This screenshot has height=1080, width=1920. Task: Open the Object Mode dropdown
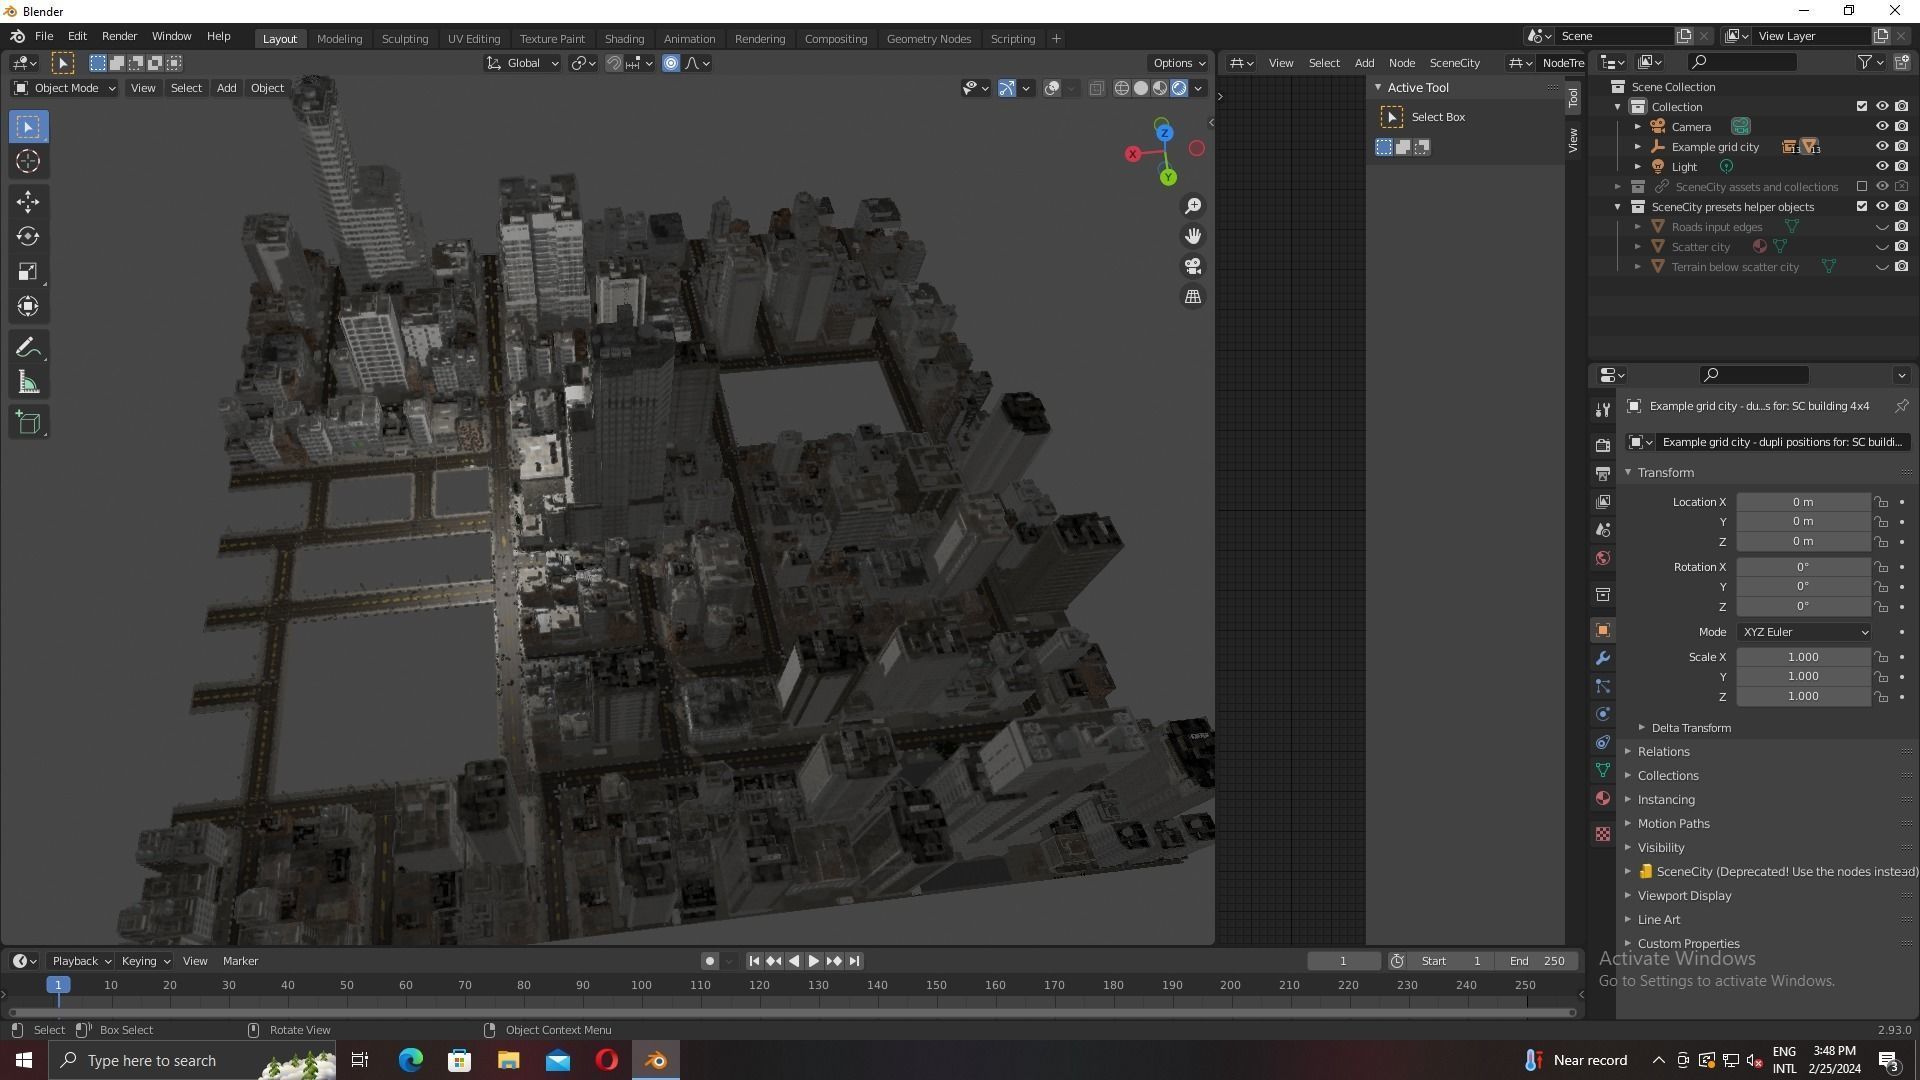click(65, 88)
